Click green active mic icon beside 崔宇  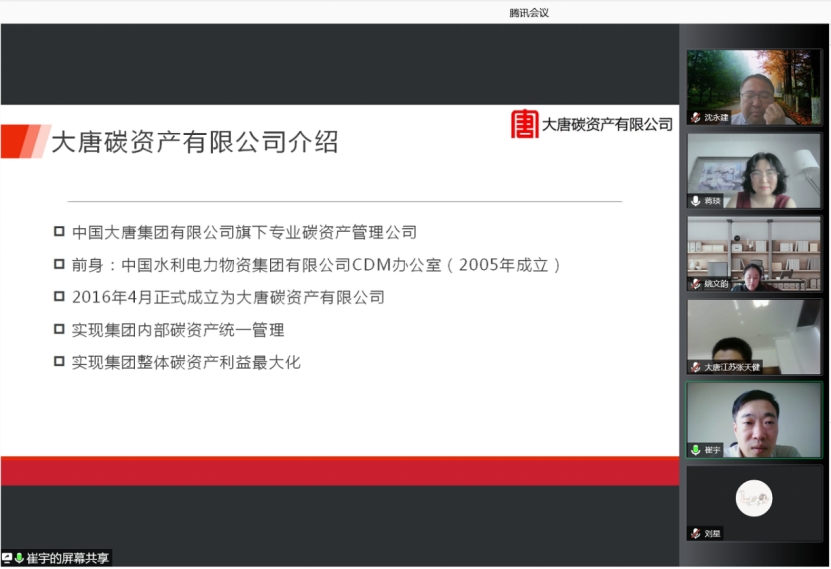[695, 450]
